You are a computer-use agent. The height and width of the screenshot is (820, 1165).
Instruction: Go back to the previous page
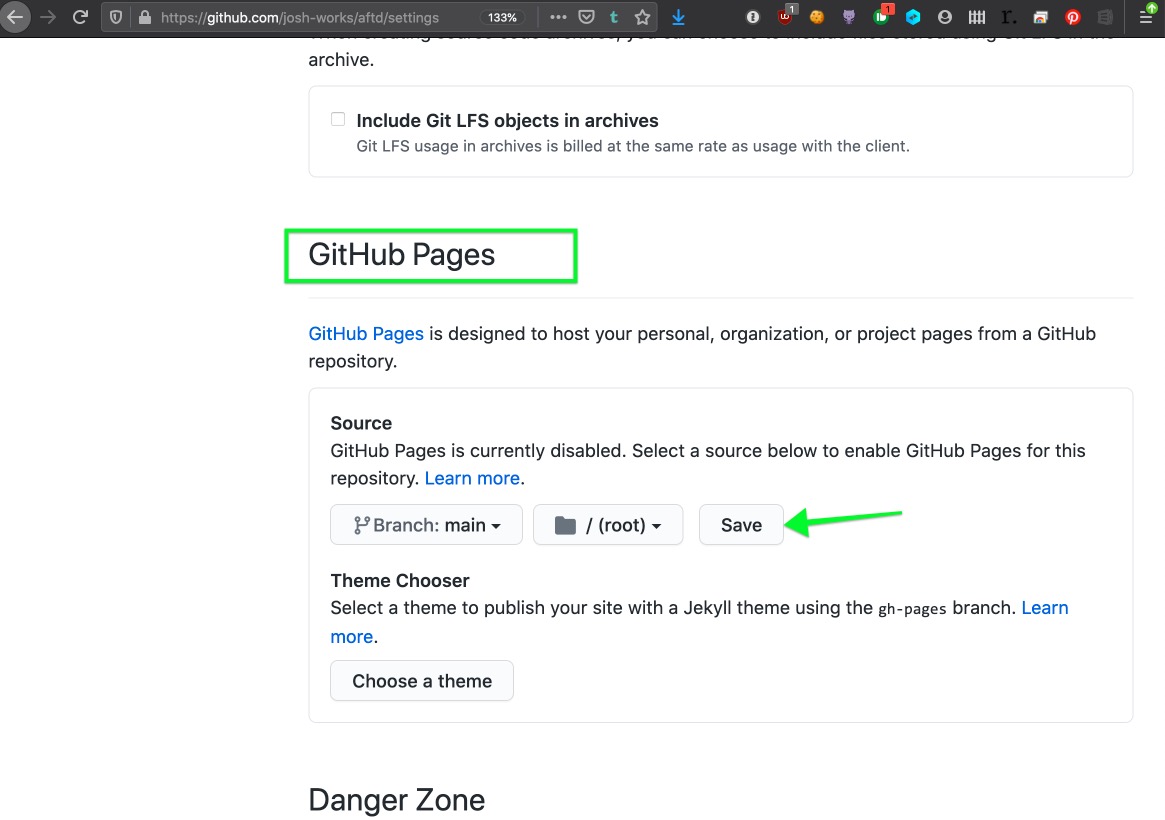[x=15, y=17]
